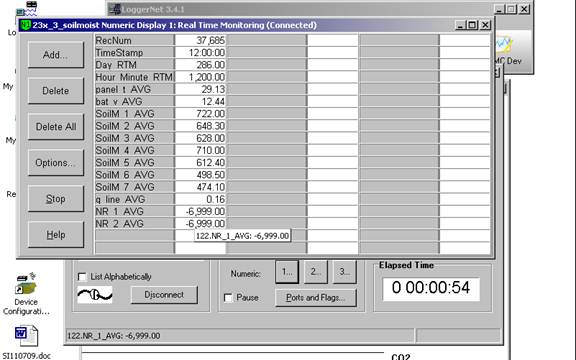Image resolution: width=576 pixels, height=360 pixels.
Task: Click the Day_RTM value 286.00
Action: (x=201, y=65)
